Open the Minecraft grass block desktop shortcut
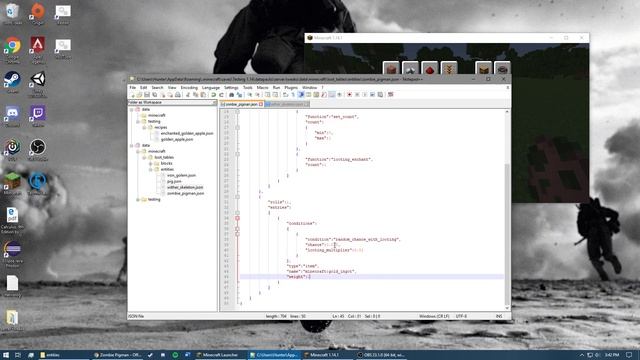This screenshot has width=640, height=360. (x=12, y=181)
